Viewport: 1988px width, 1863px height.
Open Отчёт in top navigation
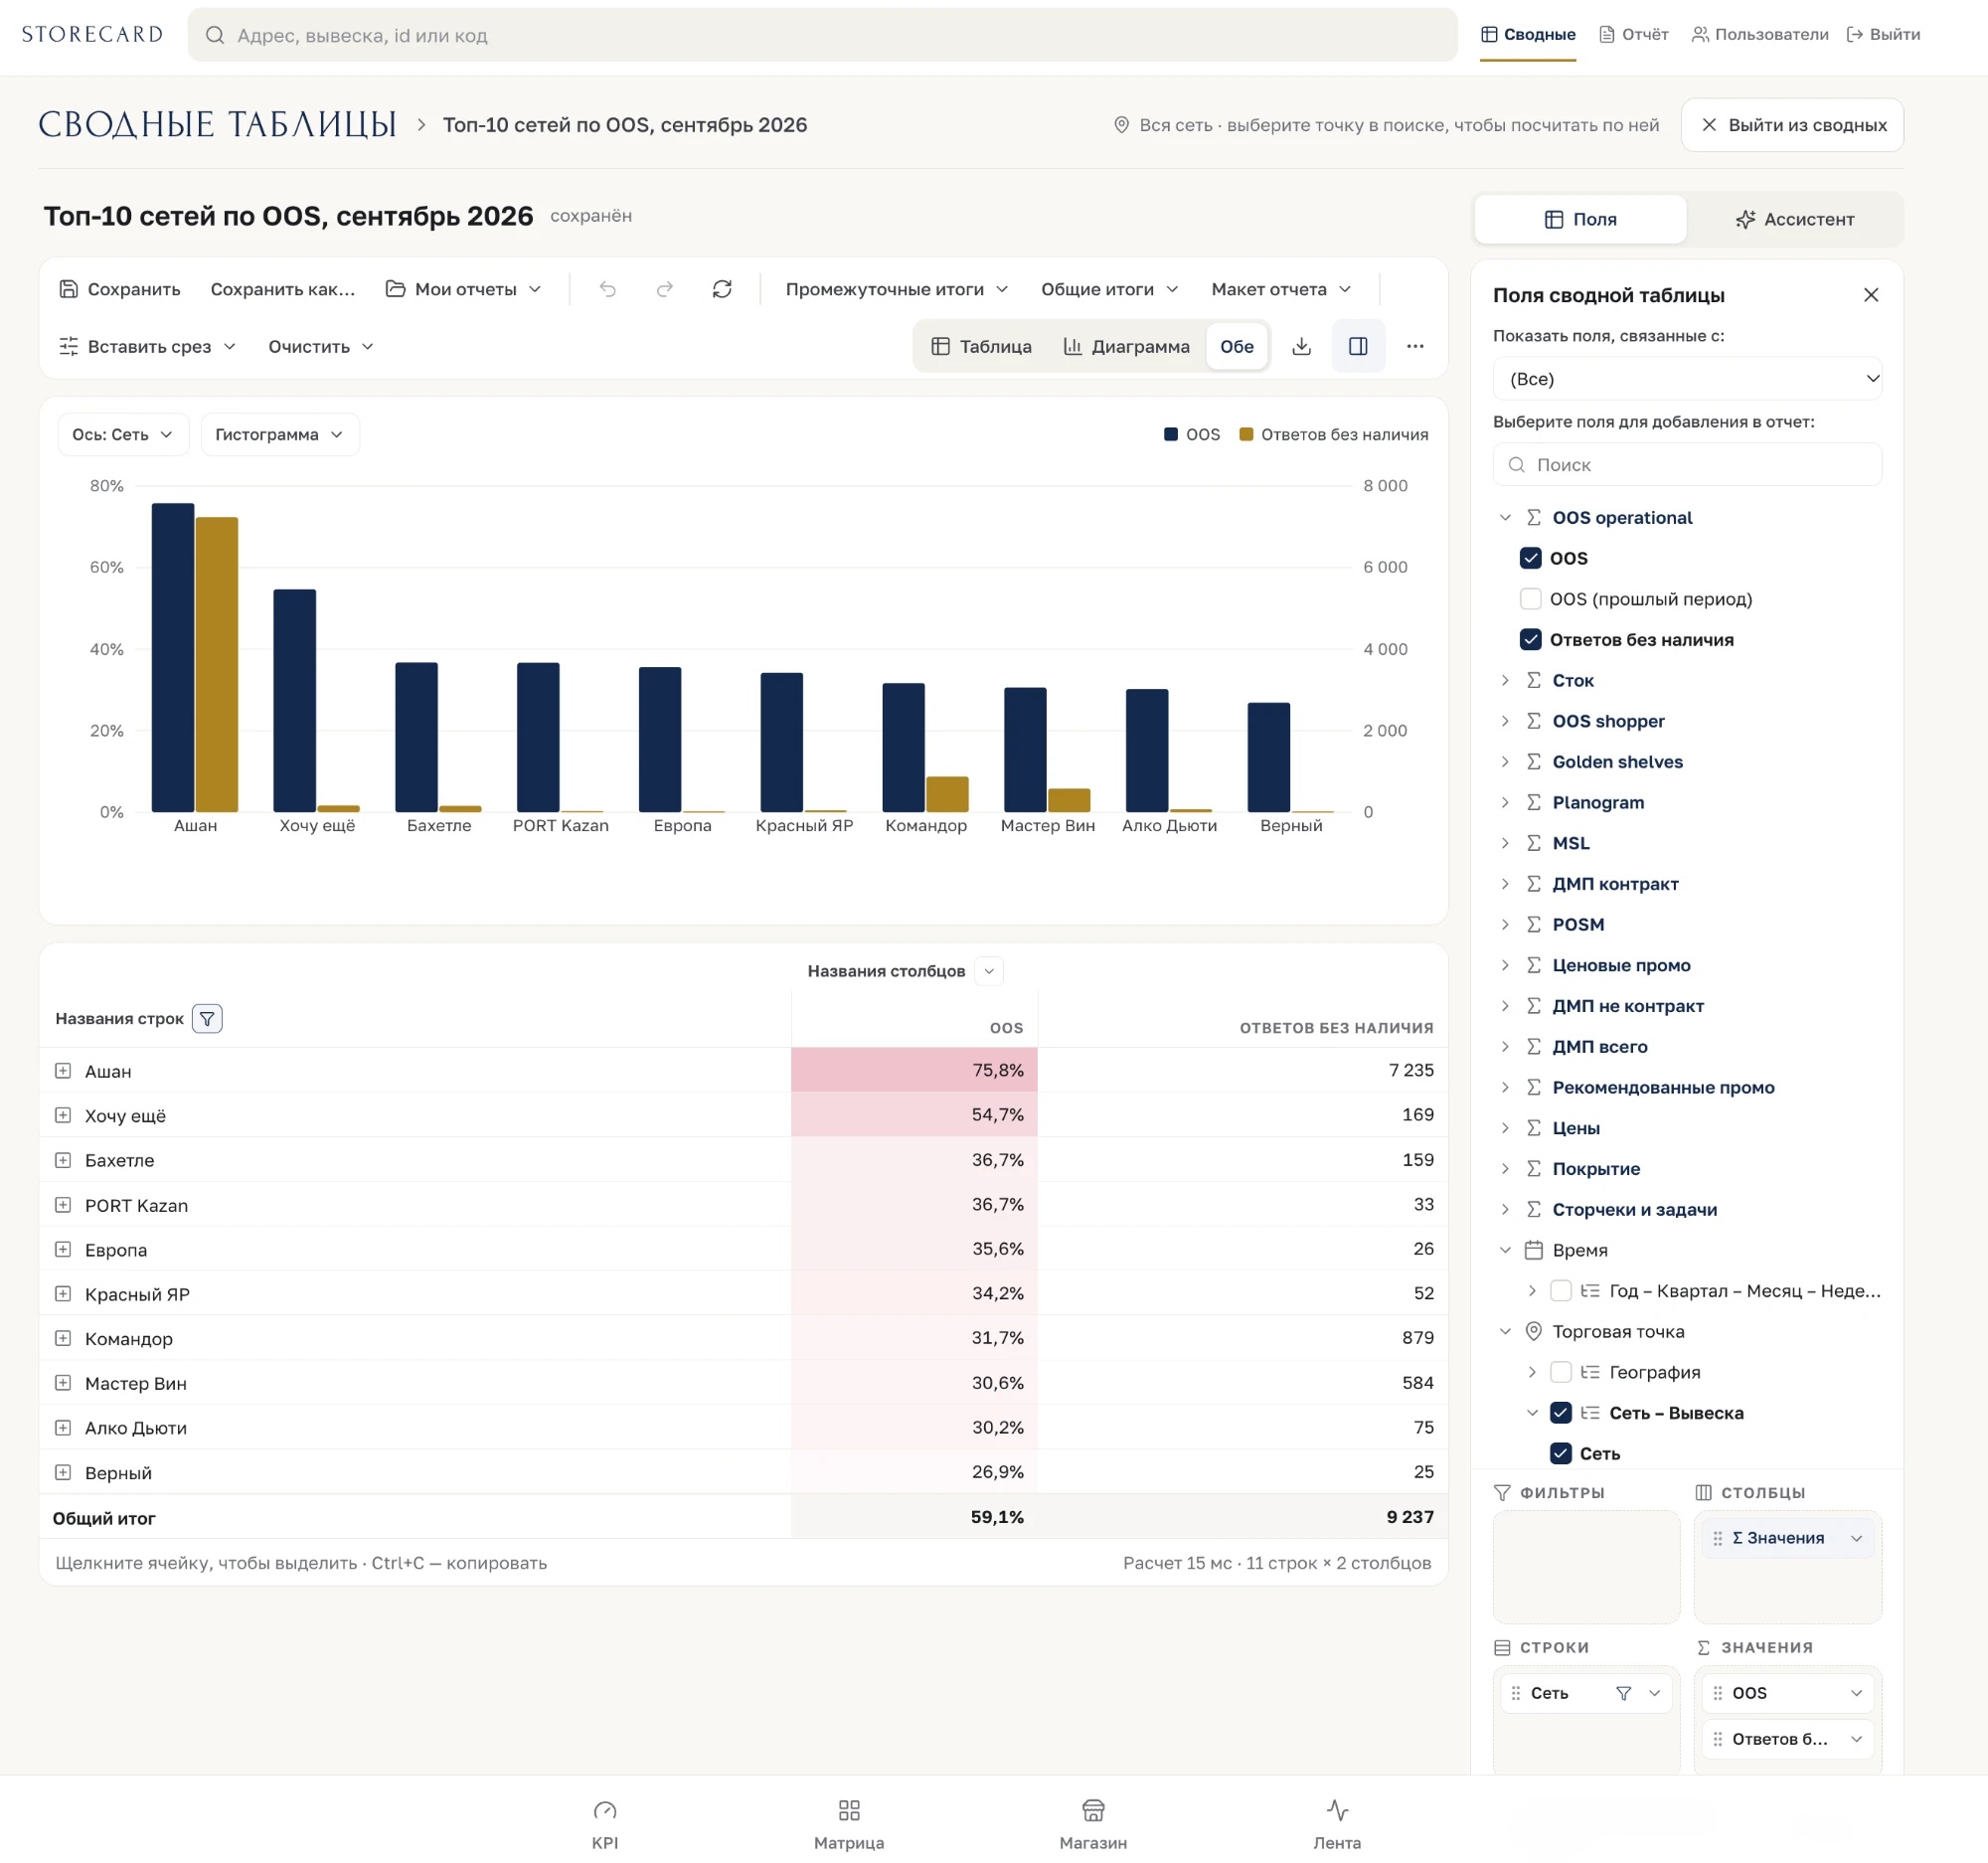pos(1634,34)
